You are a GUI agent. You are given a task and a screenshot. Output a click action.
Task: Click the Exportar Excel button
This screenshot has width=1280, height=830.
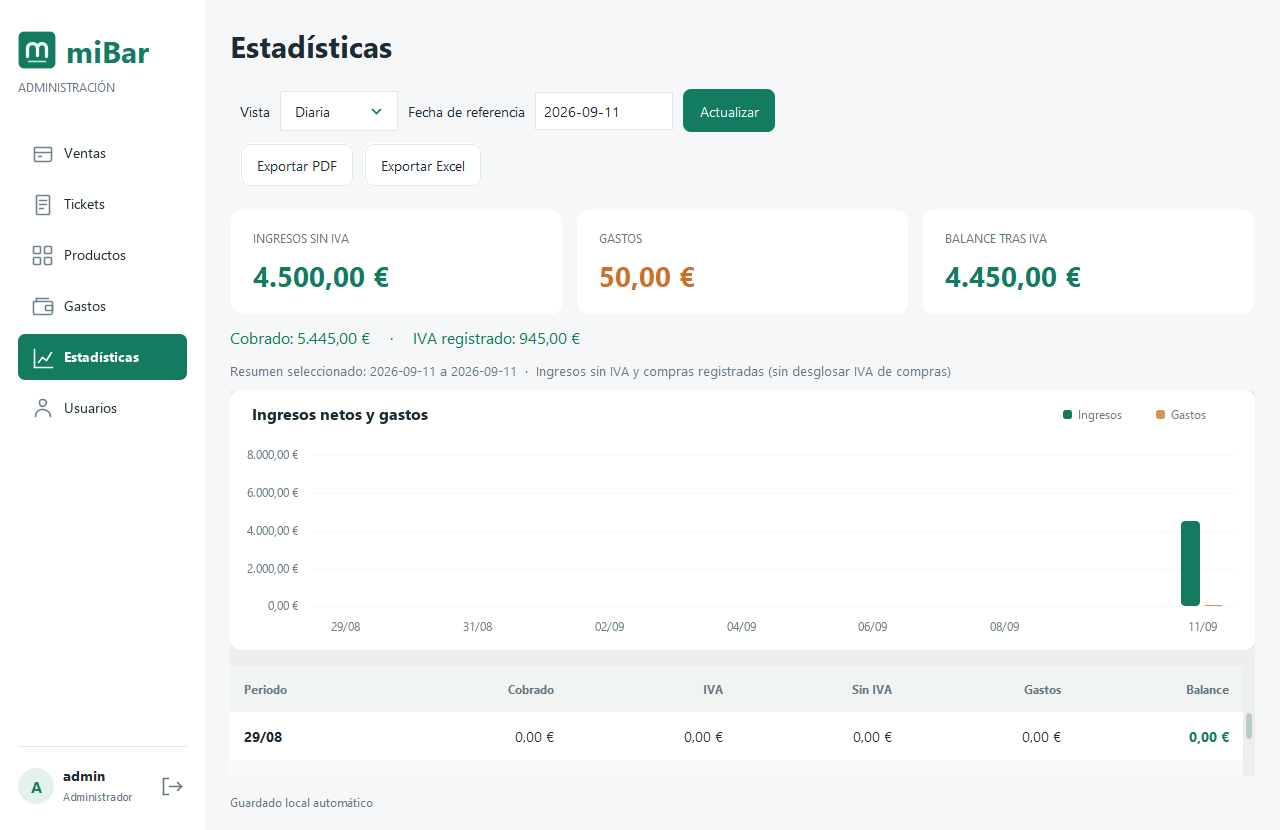(x=423, y=166)
